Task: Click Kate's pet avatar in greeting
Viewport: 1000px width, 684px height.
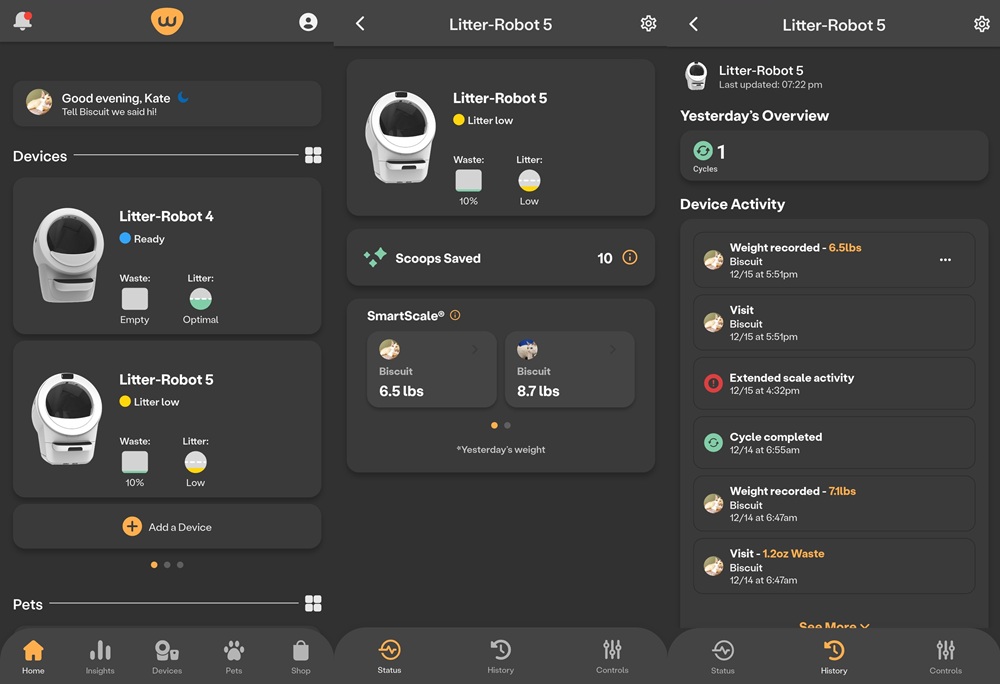Action: [39, 102]
